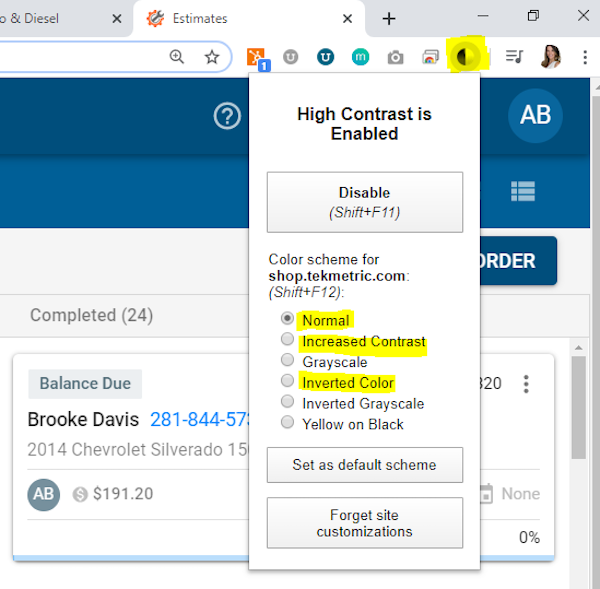Click the 0% progress value
The height and width of the screenshot is (589, 600).
coord(529,538)
